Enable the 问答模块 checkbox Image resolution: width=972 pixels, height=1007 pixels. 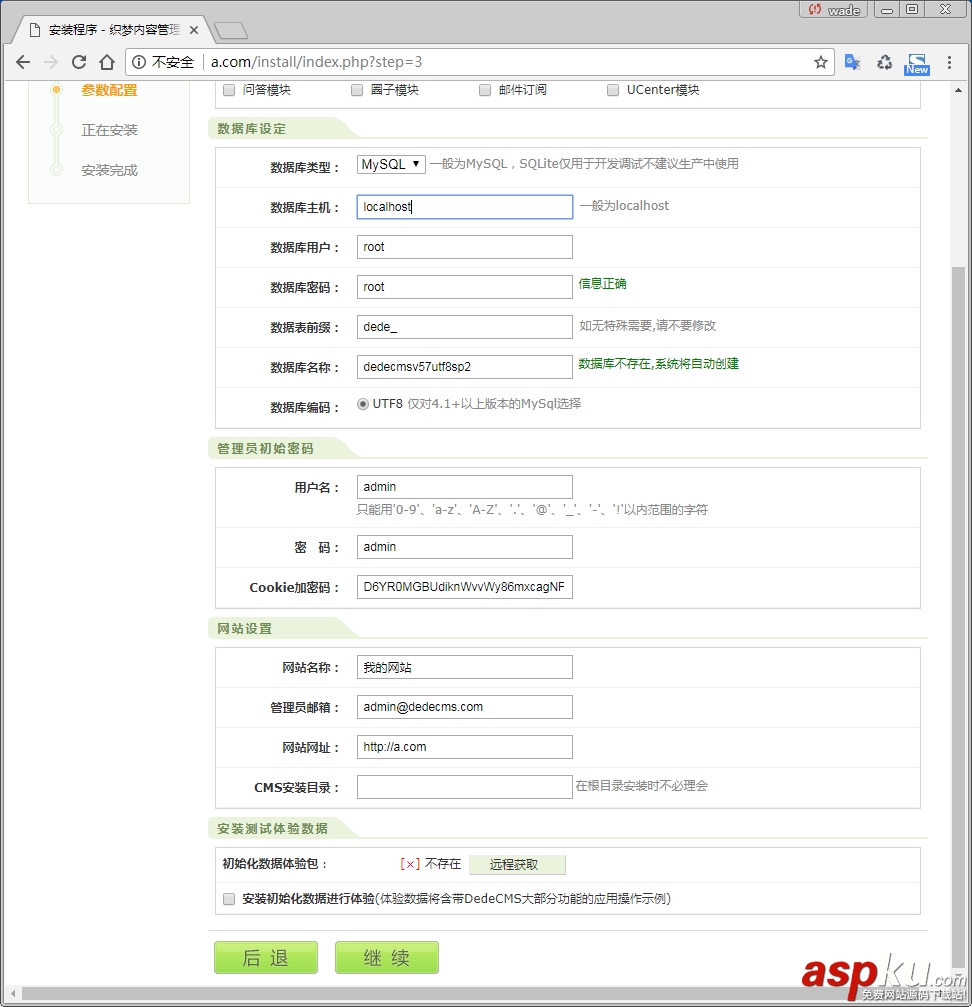tap(229, 90)
